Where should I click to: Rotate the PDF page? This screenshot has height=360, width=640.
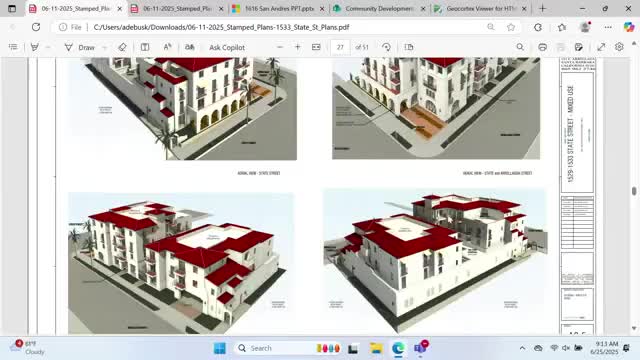click(x=386, y=47)
